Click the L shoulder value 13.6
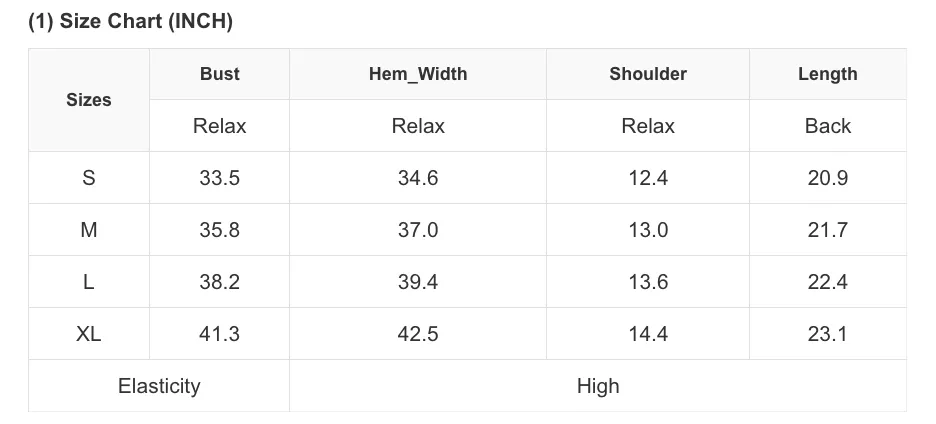936x424 pixels. click(x=648, y=282)
